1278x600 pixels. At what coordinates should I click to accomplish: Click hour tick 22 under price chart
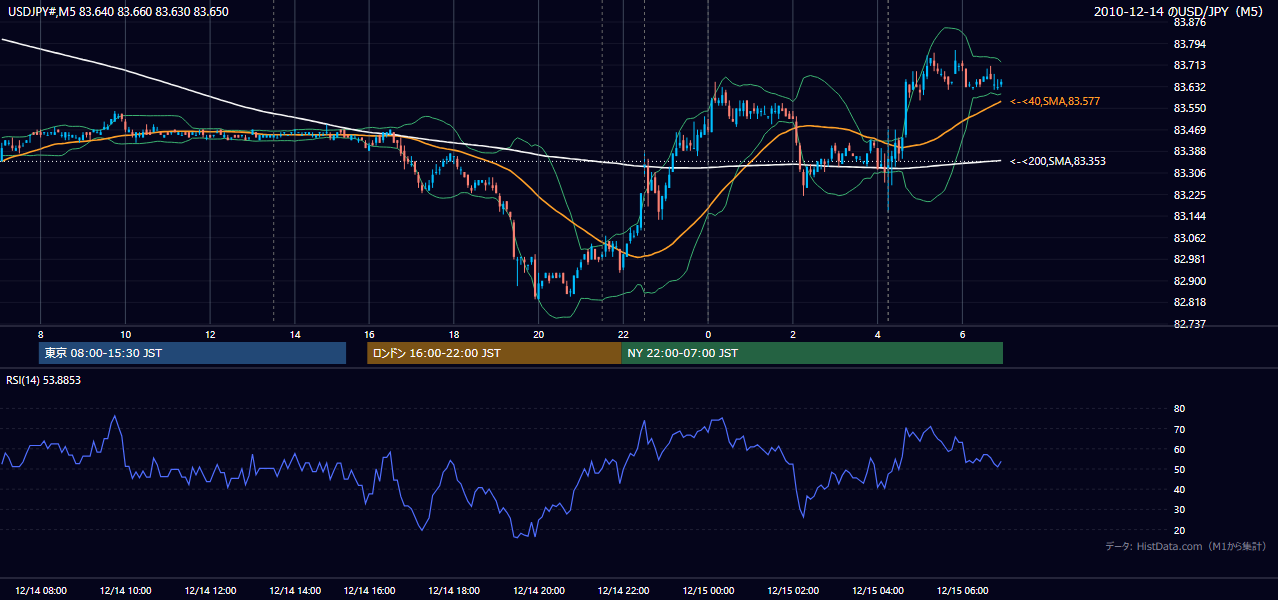pos(623,334)
